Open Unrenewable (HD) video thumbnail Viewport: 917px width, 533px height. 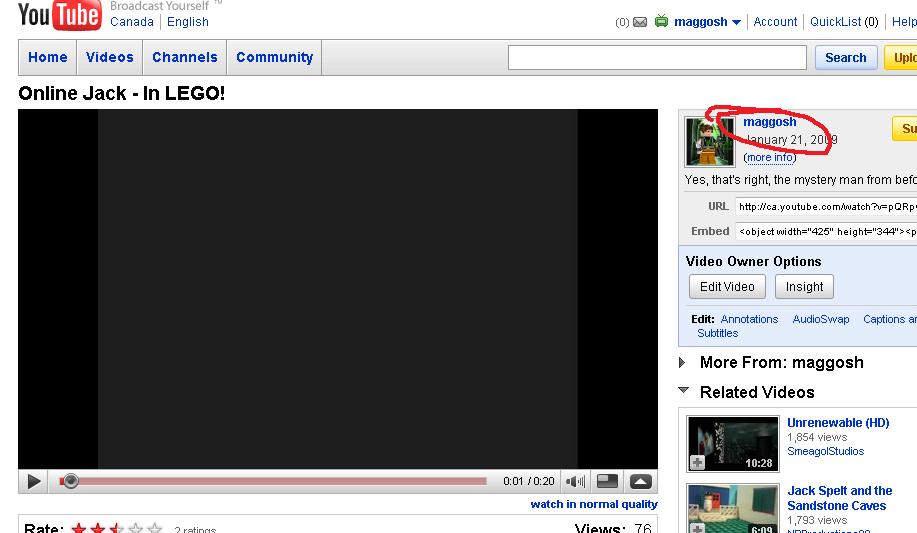pyautogui.click(x=733, y=444)
